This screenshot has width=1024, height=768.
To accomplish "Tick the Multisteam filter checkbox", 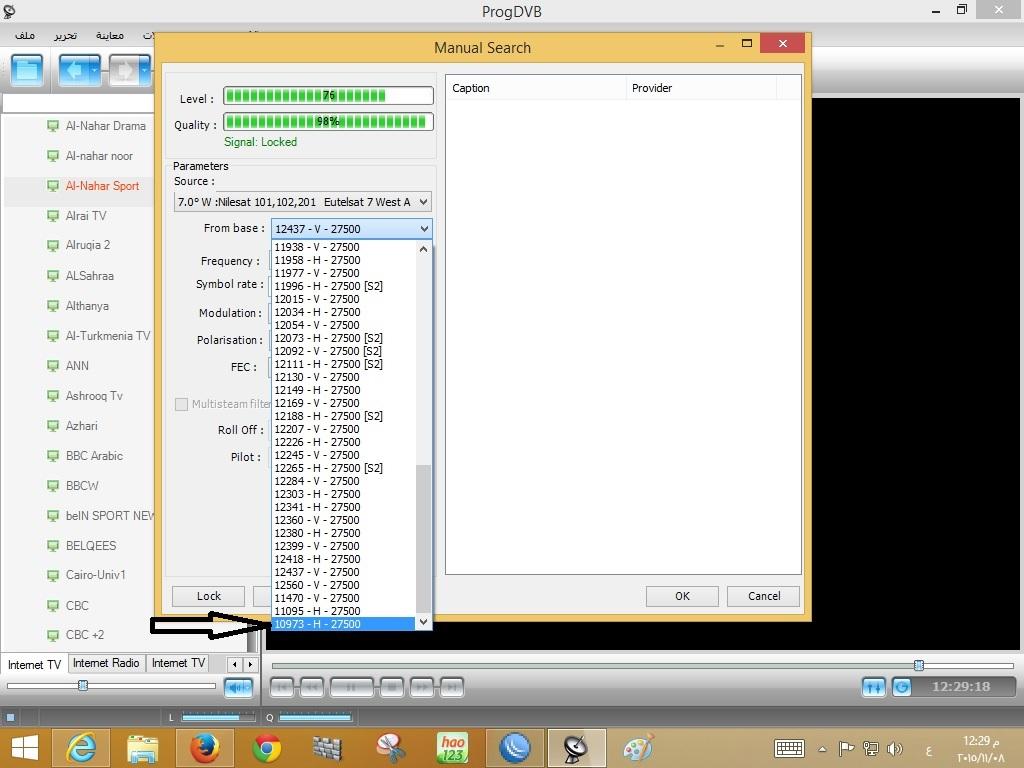I will [182, 404].
